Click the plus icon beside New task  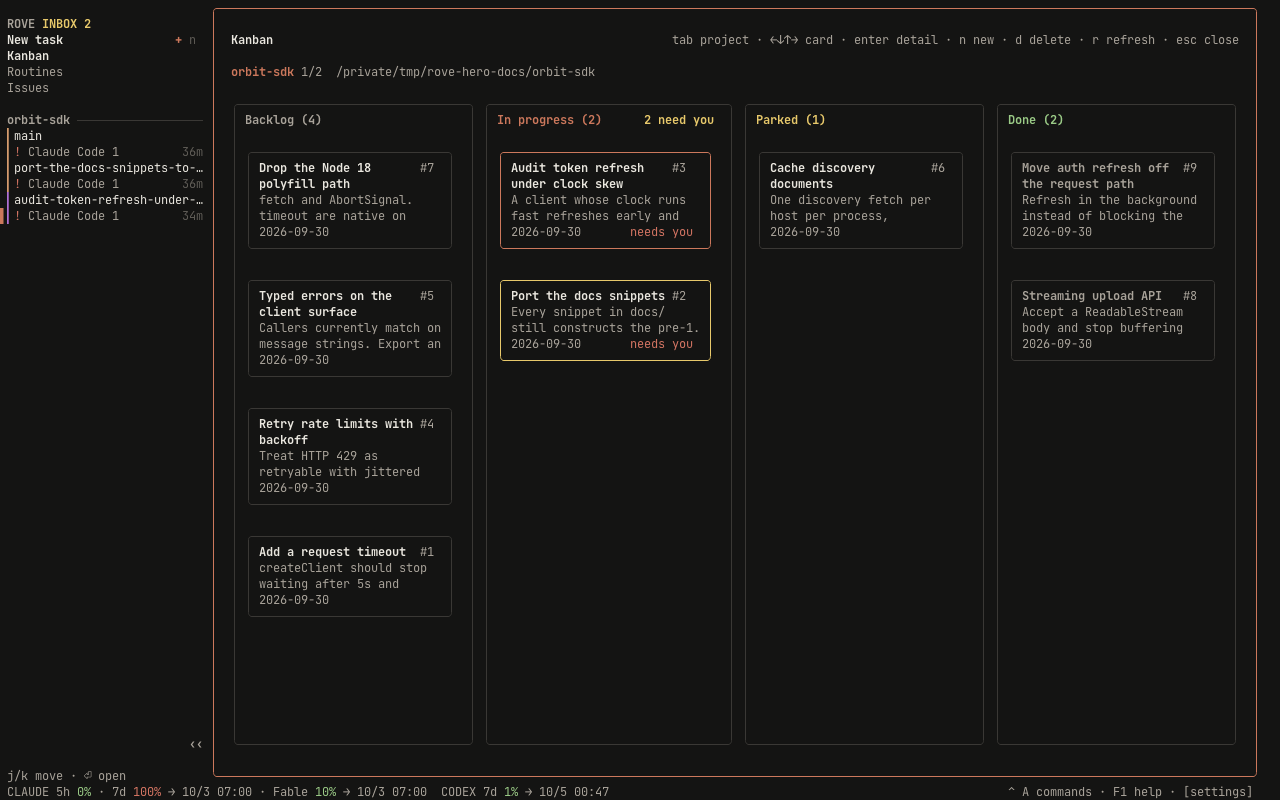click(178, 40)
